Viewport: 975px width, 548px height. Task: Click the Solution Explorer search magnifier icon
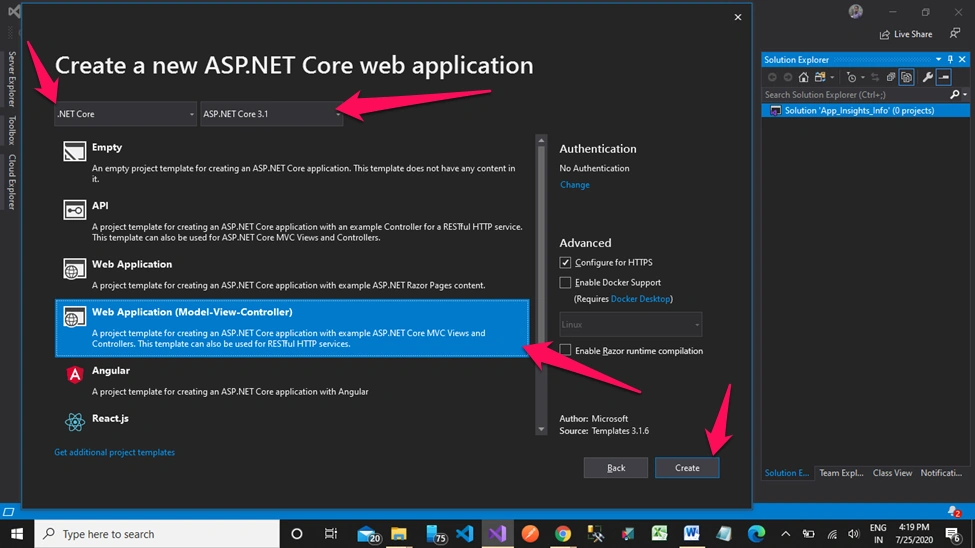coord(954,95)
